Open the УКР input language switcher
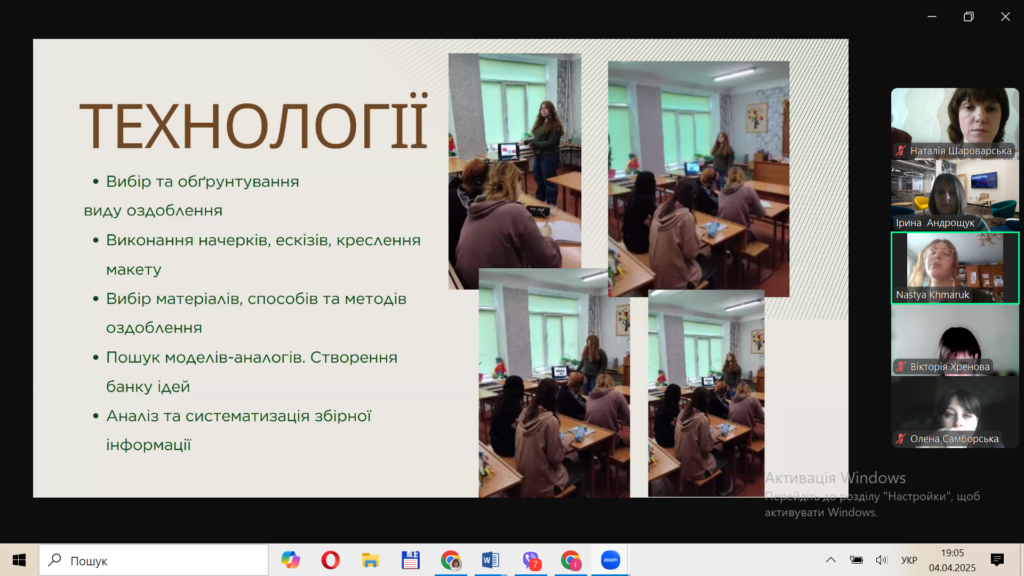The image size is (1024, 576). [x=908, y=560]
